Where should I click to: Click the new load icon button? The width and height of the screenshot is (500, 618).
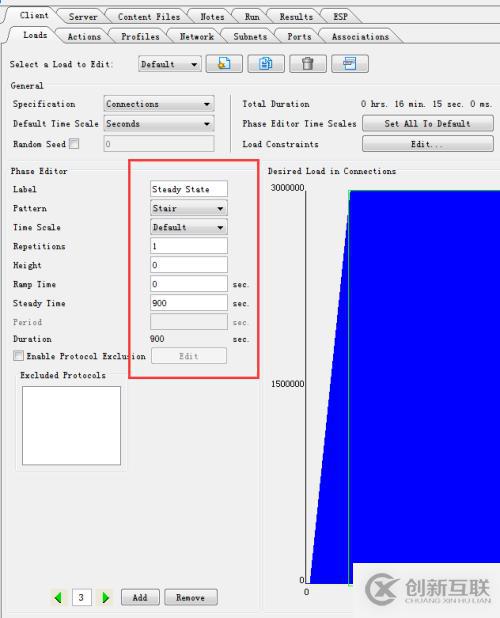pyautogui.click(x=224, y=64)
